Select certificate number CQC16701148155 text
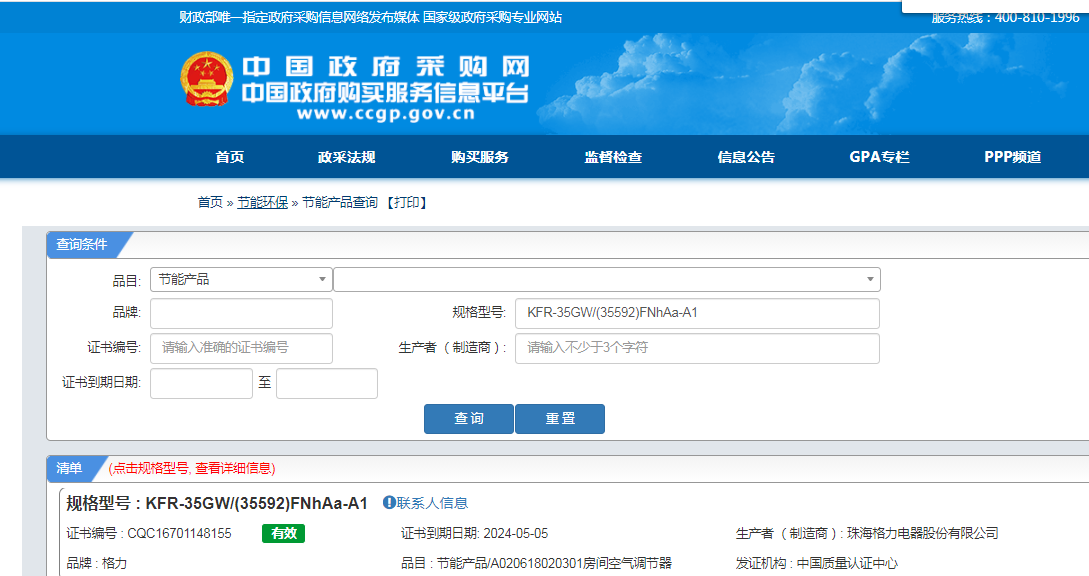1089x576 pixels. (179, 534)
